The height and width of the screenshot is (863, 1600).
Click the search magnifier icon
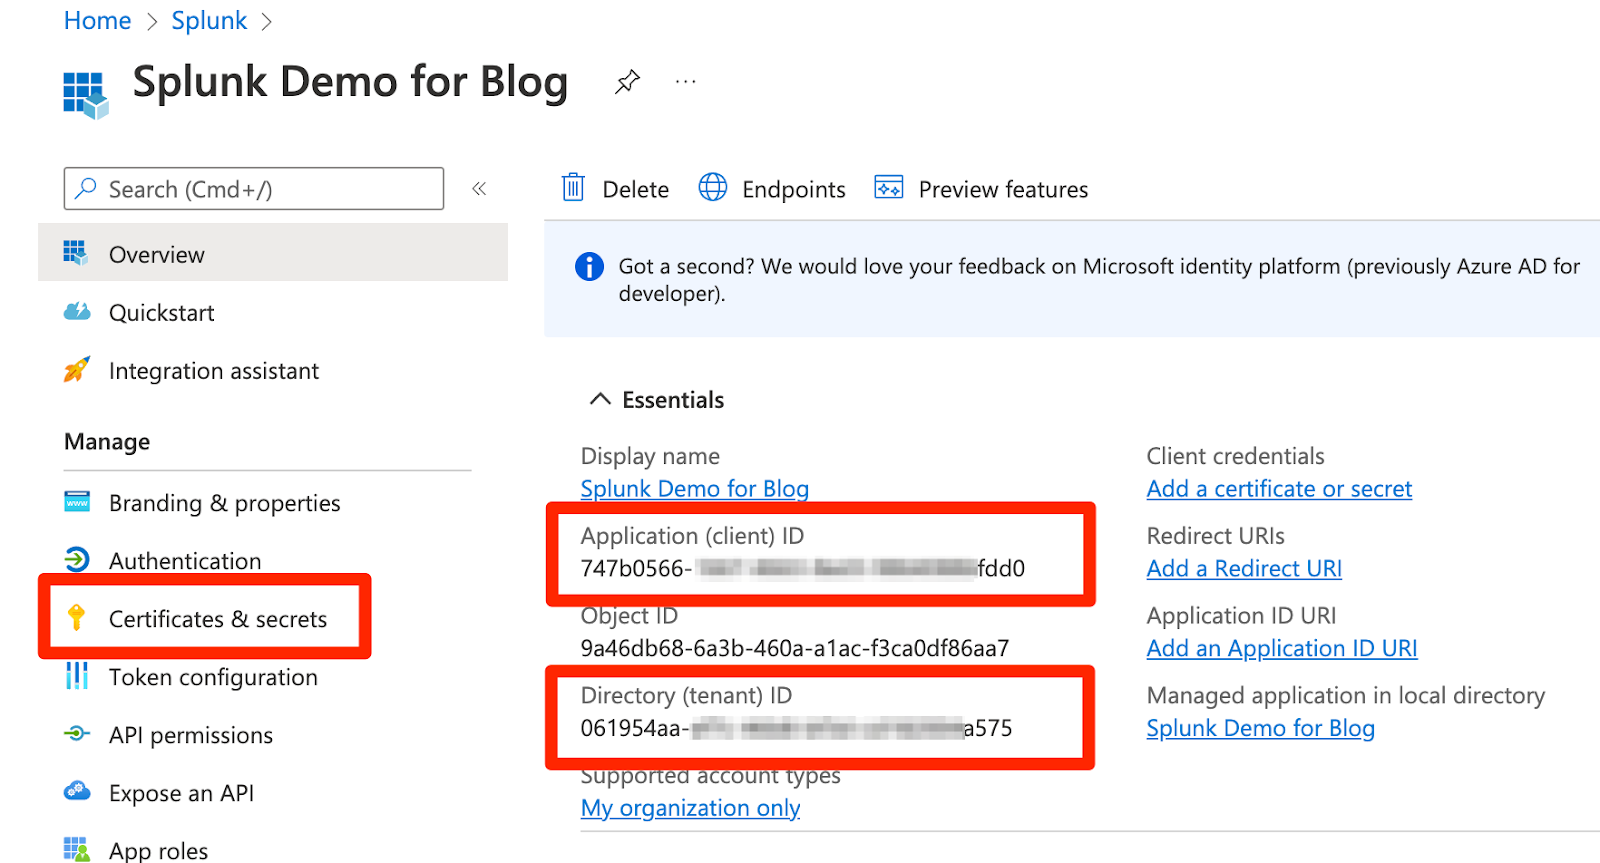pyautogui.click(x=86, y=188)
